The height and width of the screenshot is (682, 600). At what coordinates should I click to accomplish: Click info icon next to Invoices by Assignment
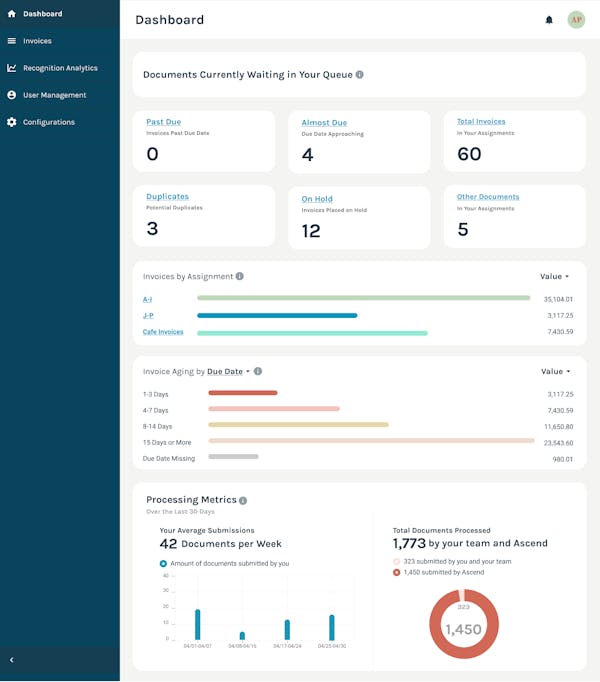[240, 276]
